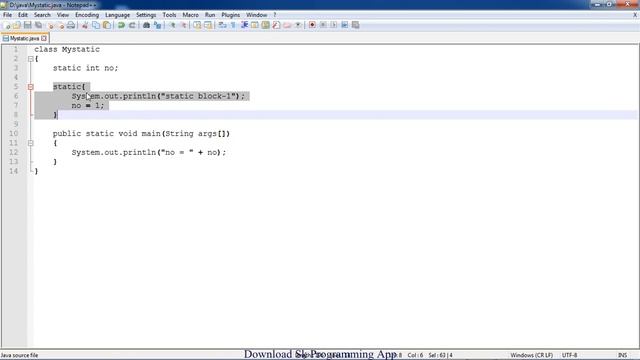Toggle Show Indent Guide button
The width and height of the screenshot is (640, 360).
click(x=244, y=25)
